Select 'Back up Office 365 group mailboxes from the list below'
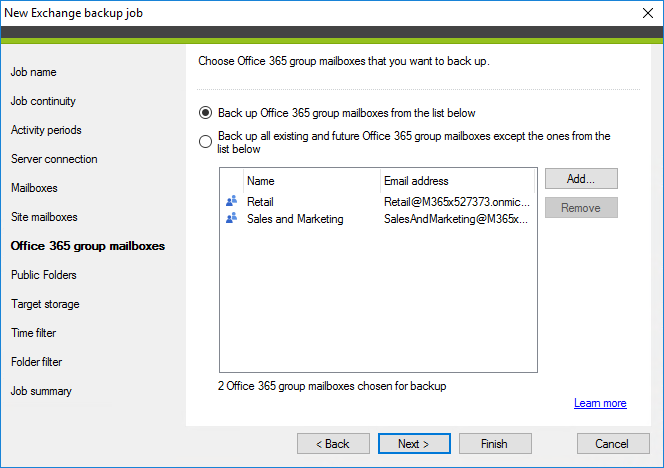Image resolution: width=664 pixels, height=468 pixels. click(x=205, y=113)
